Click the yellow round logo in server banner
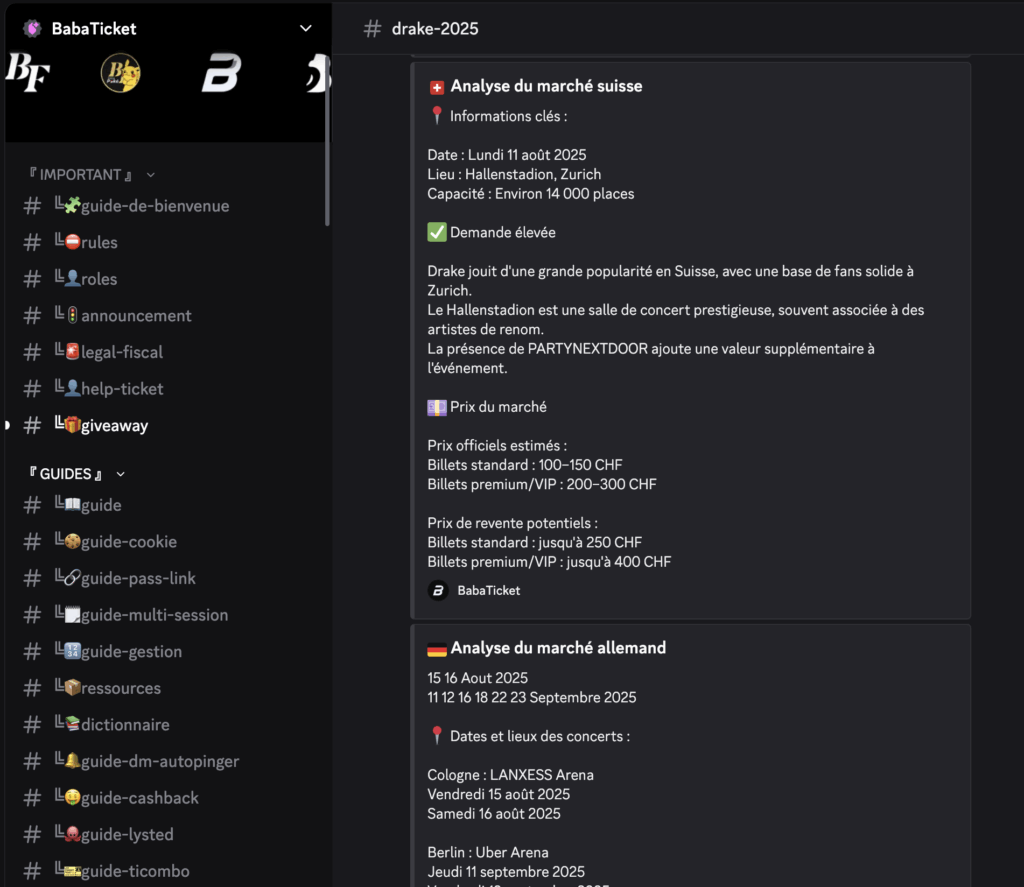Image resolution: width=1024 pixels, height=887 pixels. [x=120, y=73]
